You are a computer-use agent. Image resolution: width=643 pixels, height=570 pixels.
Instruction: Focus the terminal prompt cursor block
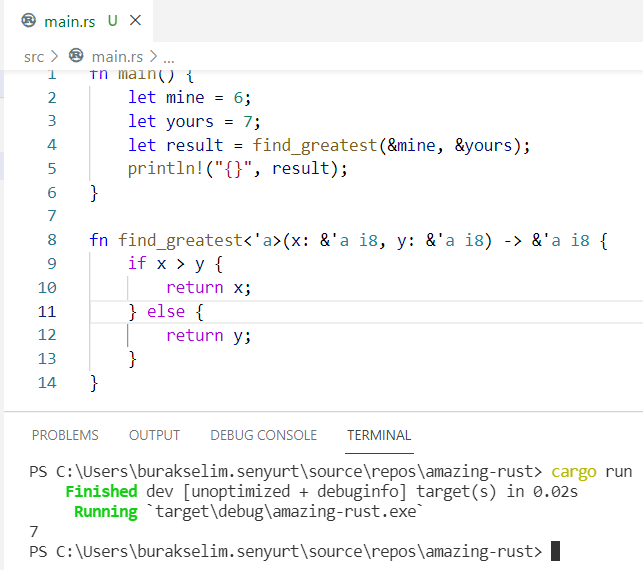[555, 551]
